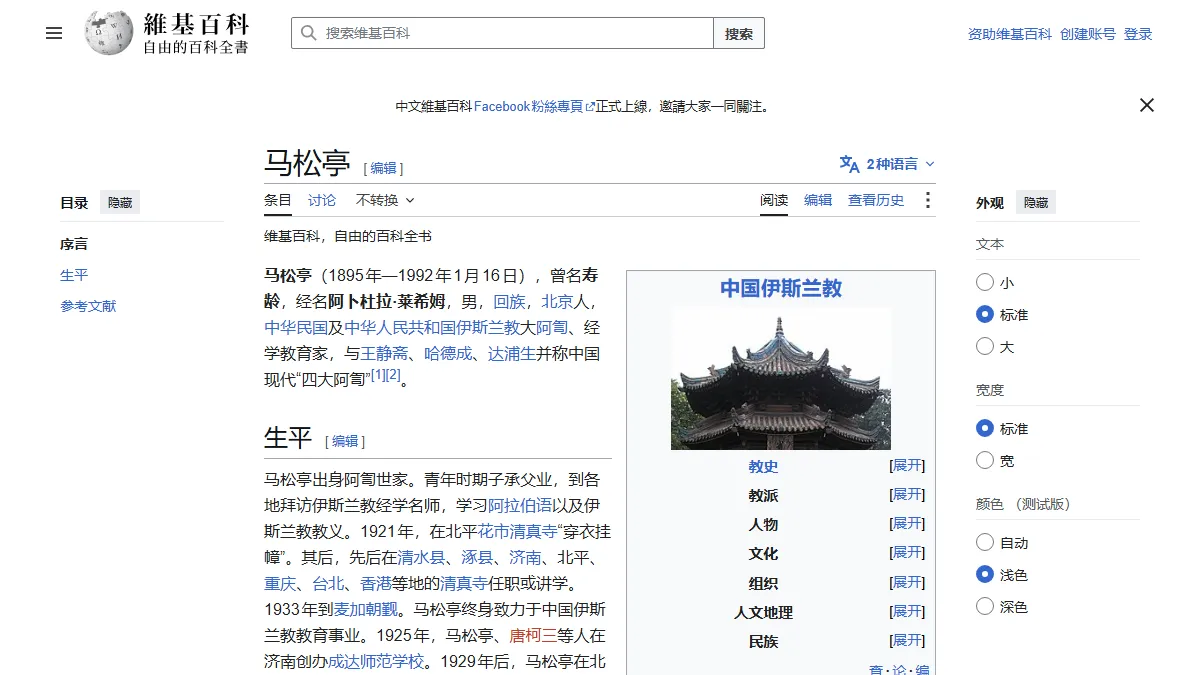Image resolution: width=1200 pixels, height=675 pixels.
Task: Switch to the 讨论 tab
Action: point(322,200)
